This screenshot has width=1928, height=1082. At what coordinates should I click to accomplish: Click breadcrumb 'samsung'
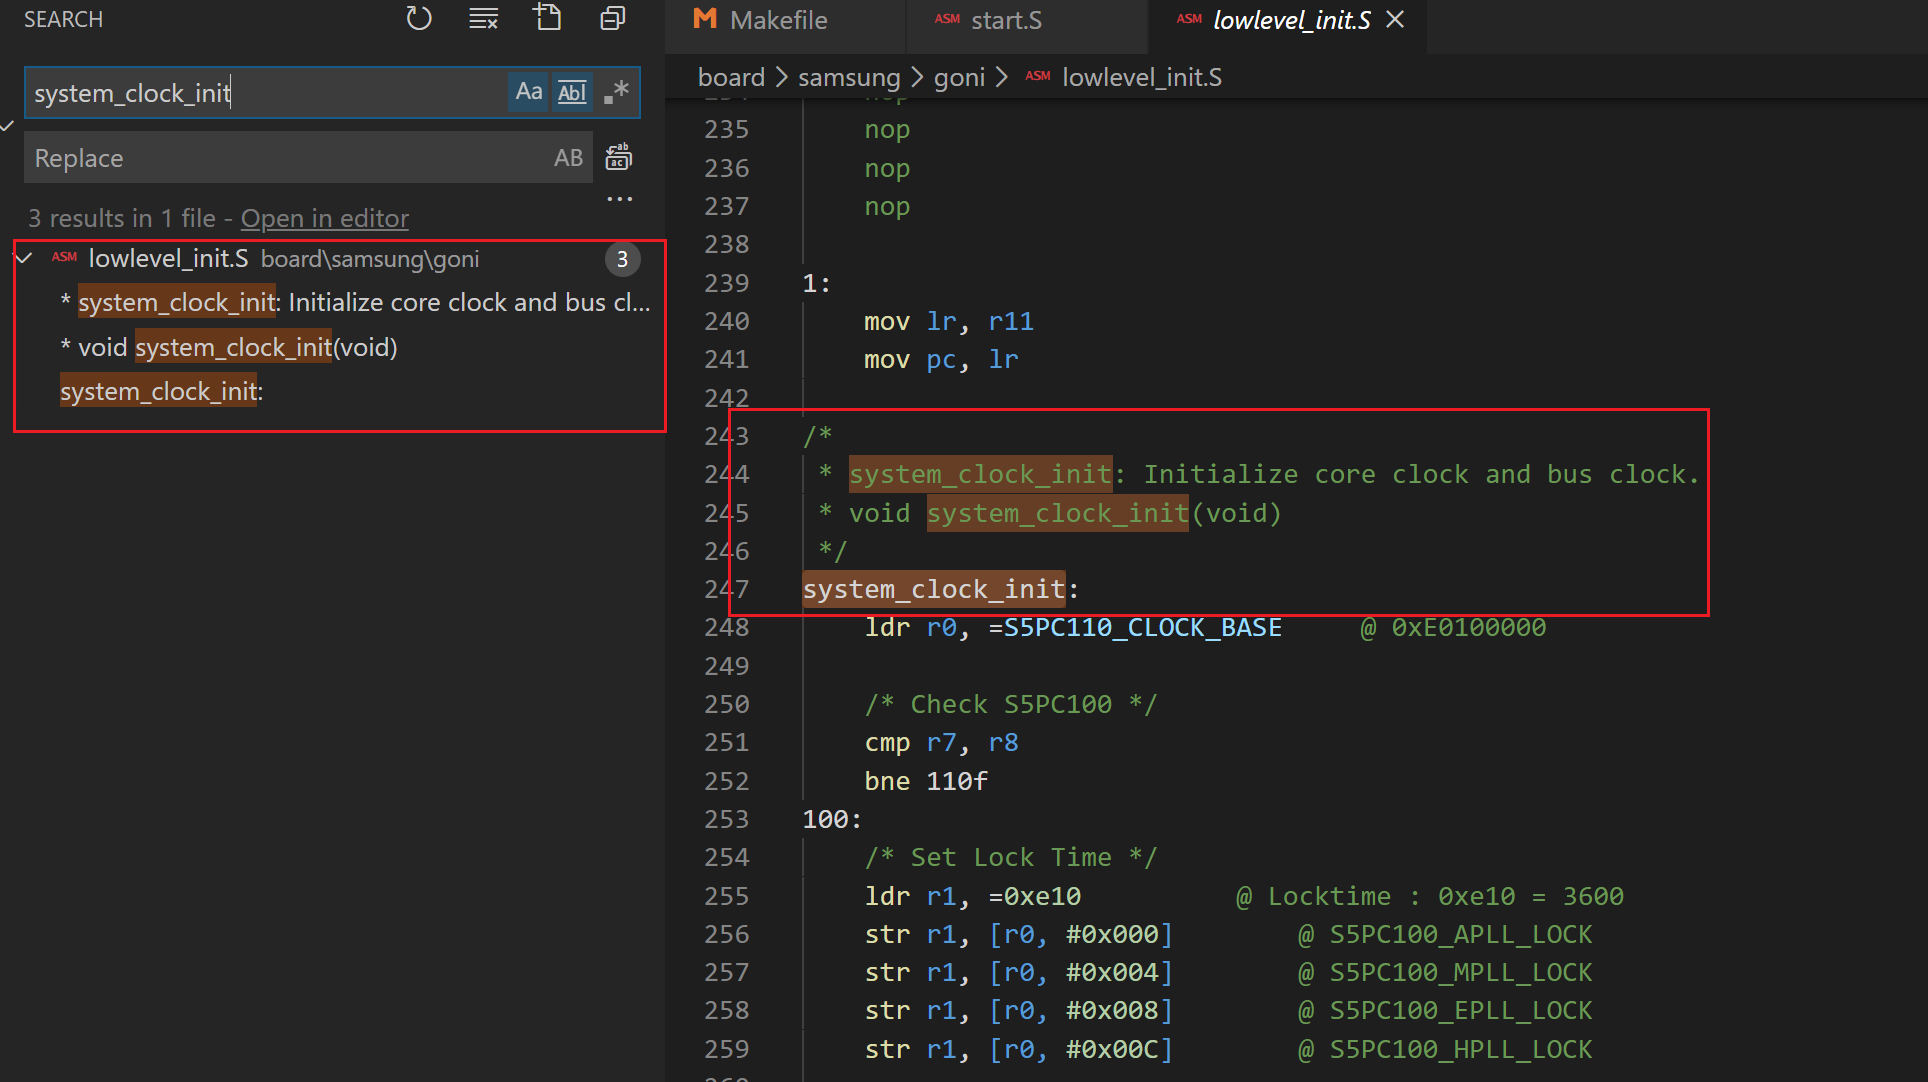[849, 77]
